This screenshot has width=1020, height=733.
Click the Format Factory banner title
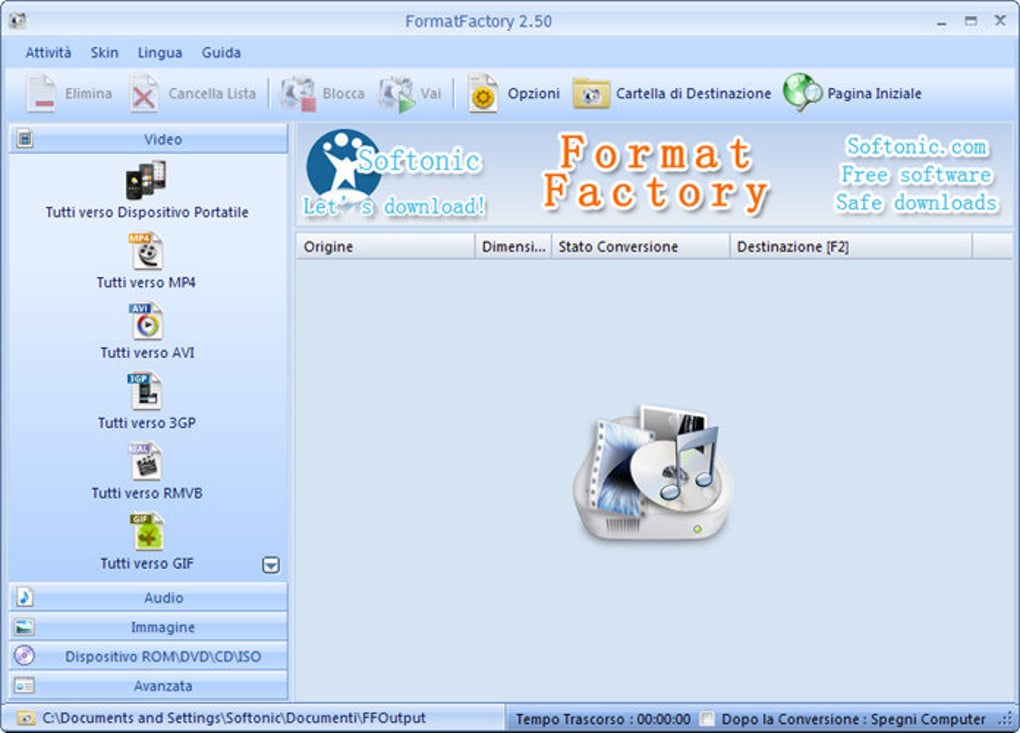coord(656,173)
